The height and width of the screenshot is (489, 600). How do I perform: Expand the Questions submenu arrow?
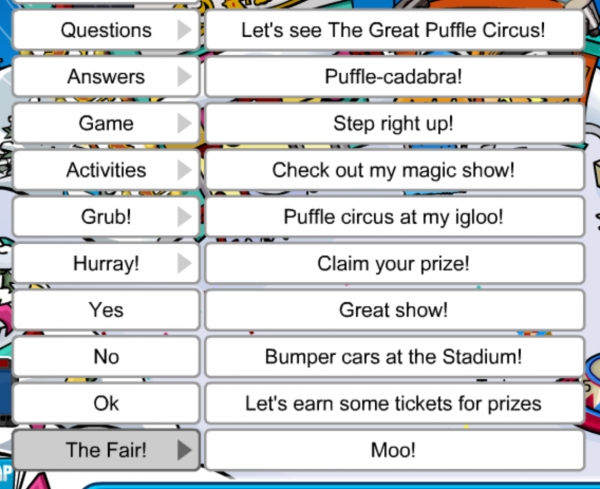coord(184,30)
